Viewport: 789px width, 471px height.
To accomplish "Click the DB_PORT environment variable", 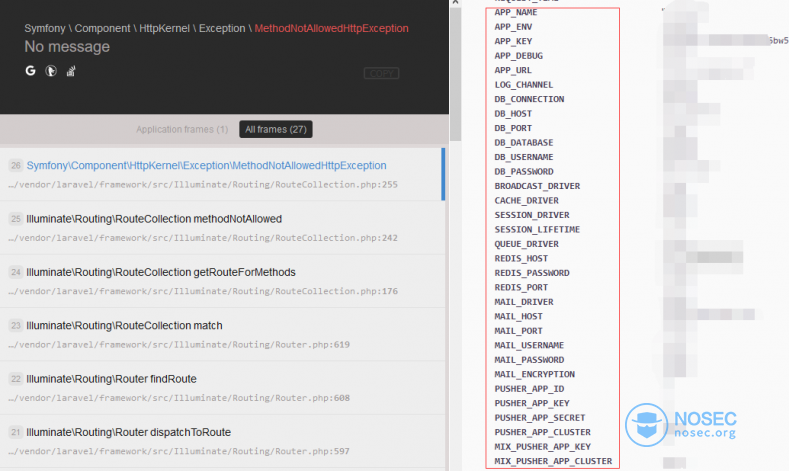I will point(513,128).
